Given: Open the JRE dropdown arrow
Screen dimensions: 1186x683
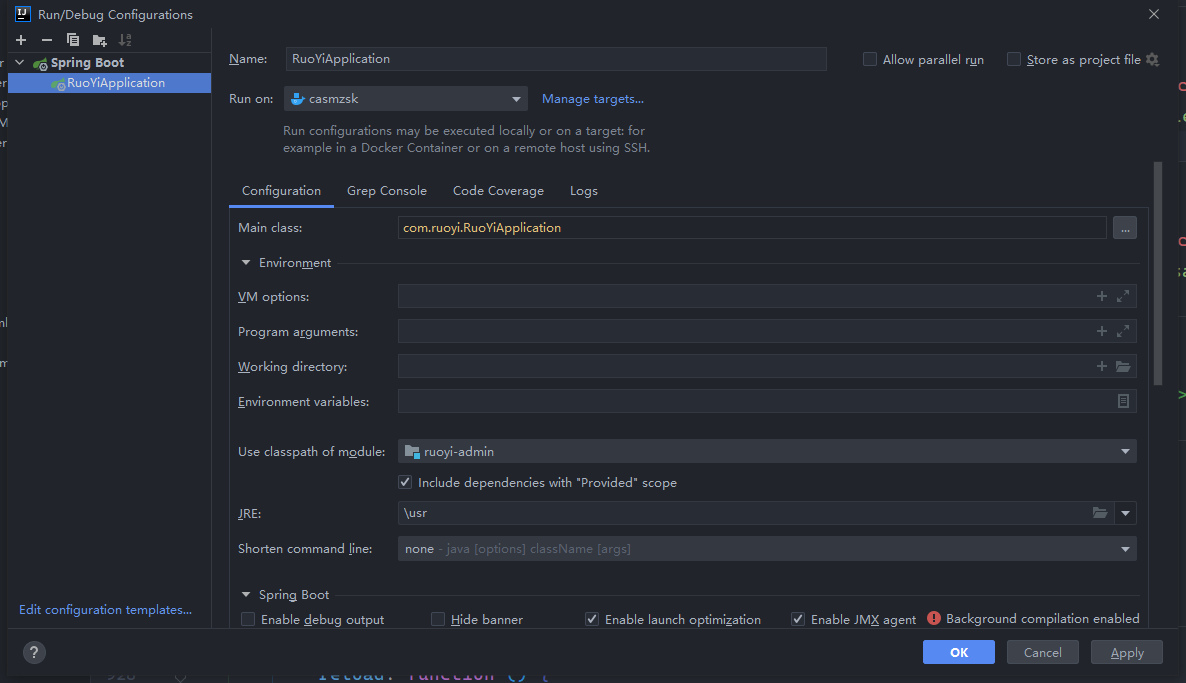Looking at the screenshot, I should 1125,513.
